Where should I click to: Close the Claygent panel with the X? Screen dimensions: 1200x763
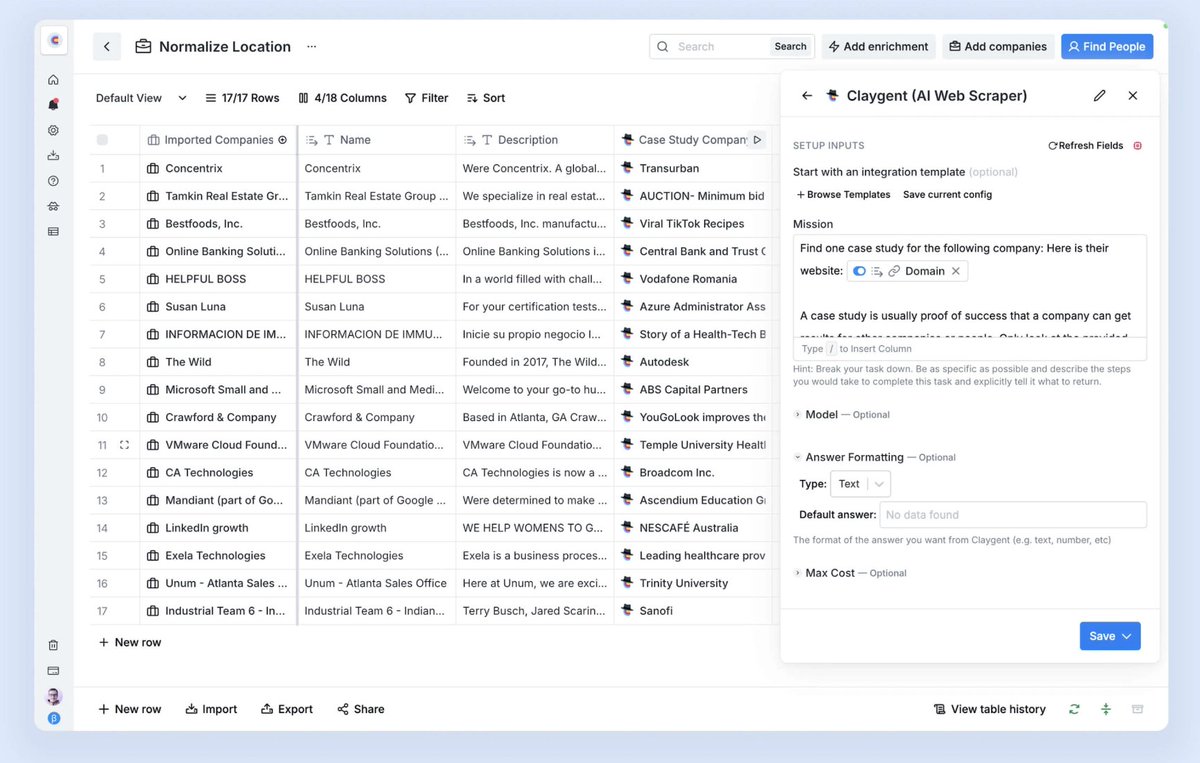pyautogui.click(x=1133, y=96)
